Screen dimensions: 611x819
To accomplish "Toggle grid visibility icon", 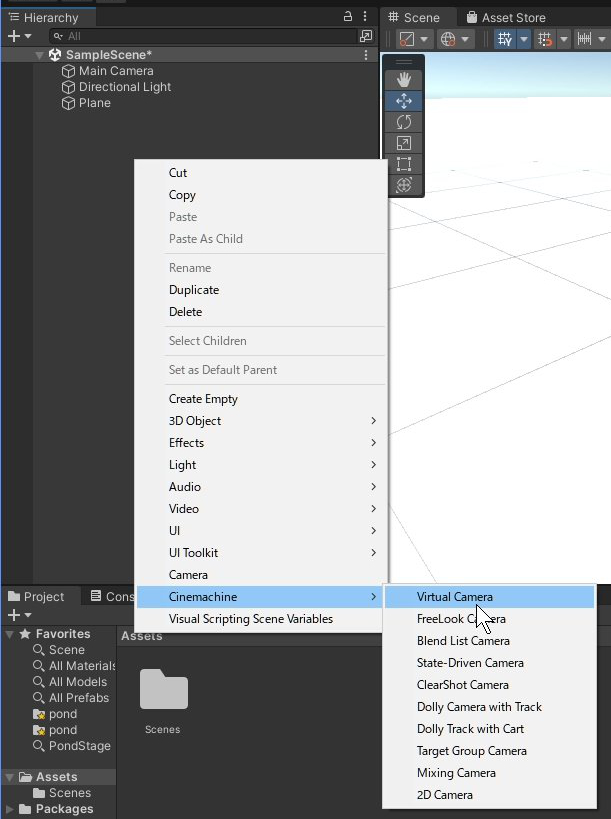I will tap(504, 39).
